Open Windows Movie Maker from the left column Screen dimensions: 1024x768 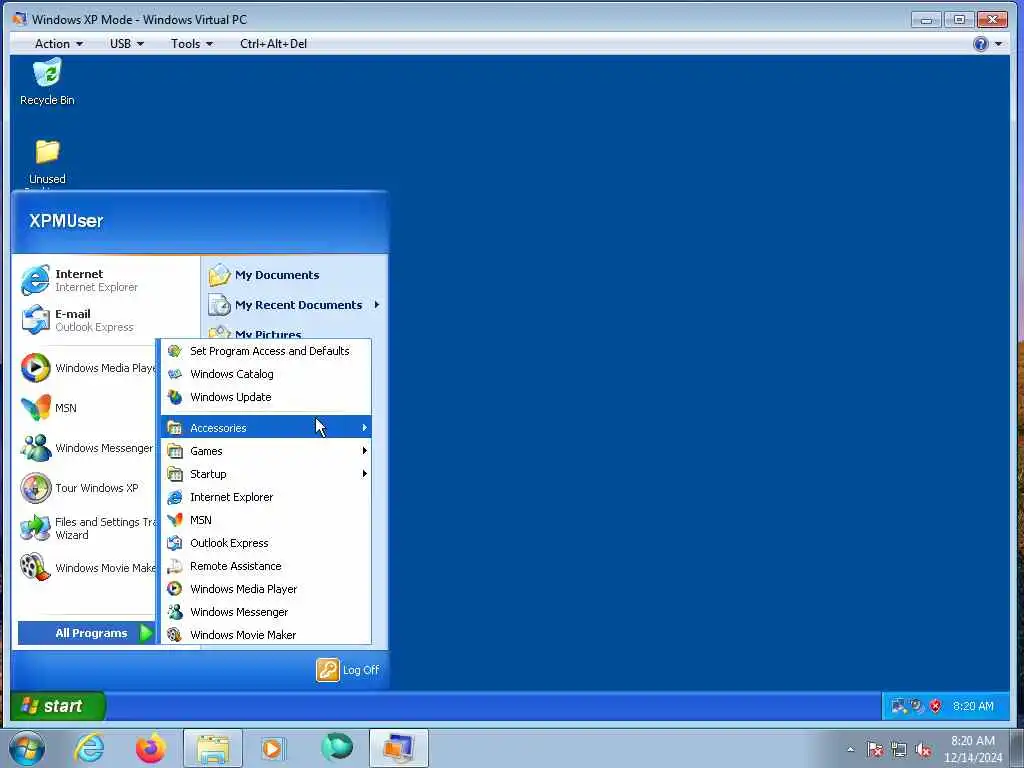[87, 568]
